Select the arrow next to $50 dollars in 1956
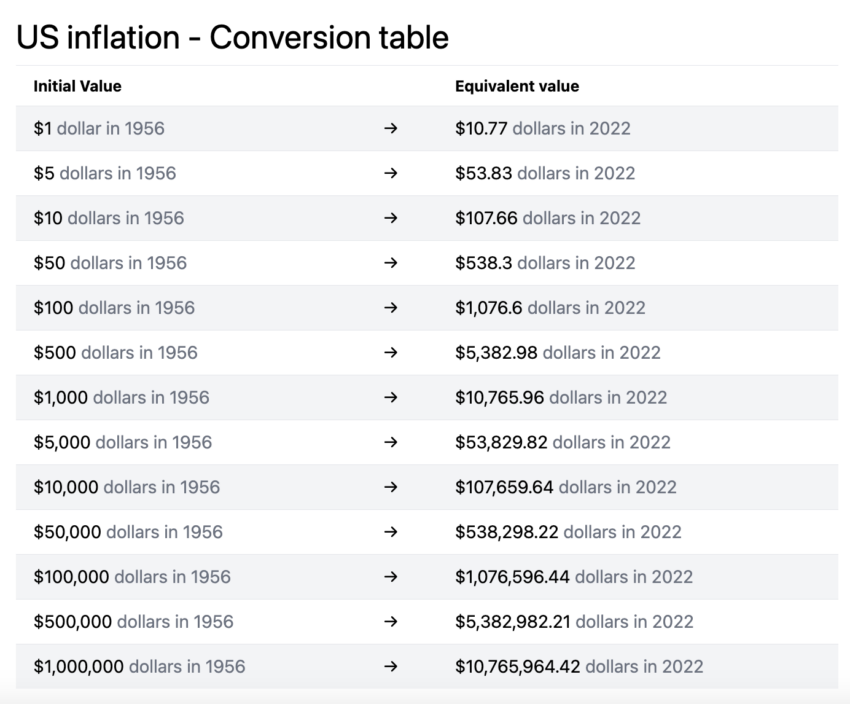The width and height of the screenshot is (850, 704). pyautogui.click(x=390, y=263)
